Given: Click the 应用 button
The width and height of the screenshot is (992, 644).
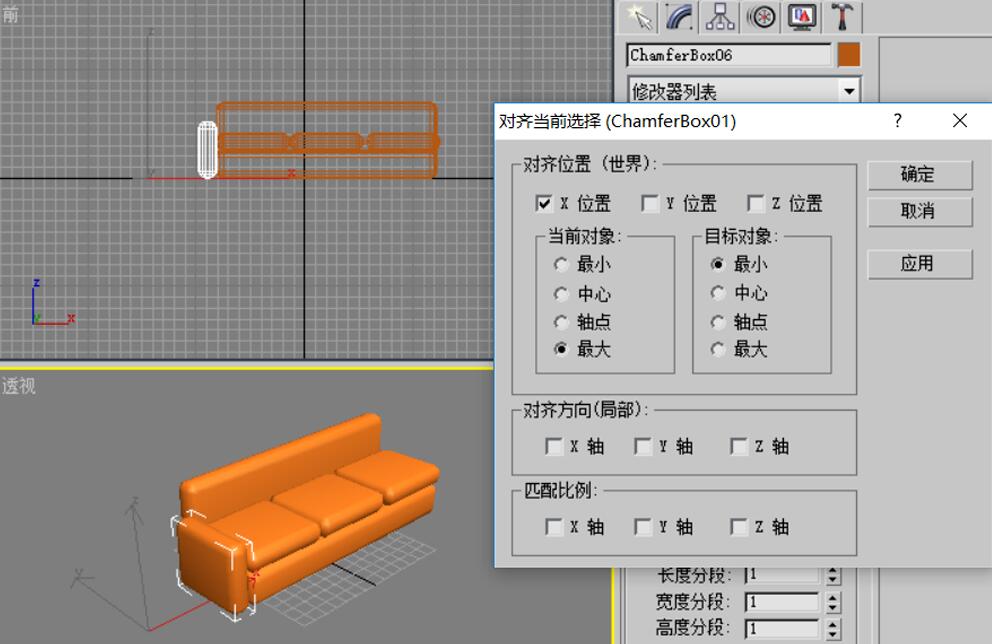Looking at the screenshot, I should [919, 263].
